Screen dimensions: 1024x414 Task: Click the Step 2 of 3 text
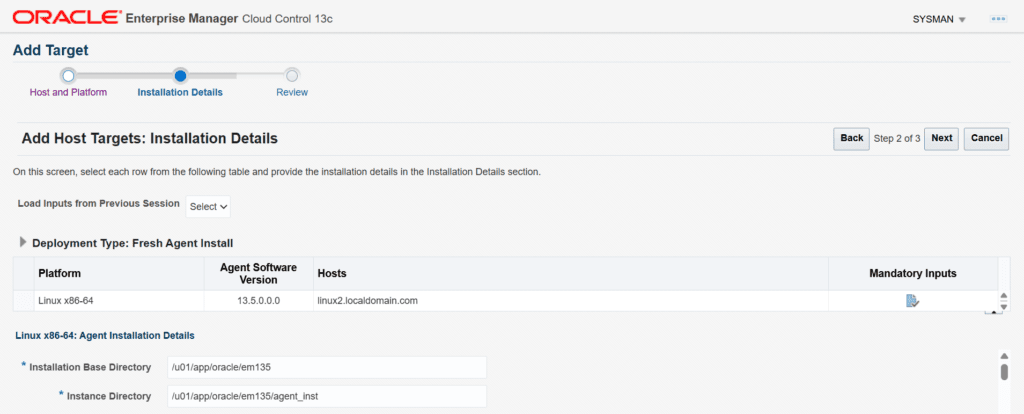tap(897, 138)
